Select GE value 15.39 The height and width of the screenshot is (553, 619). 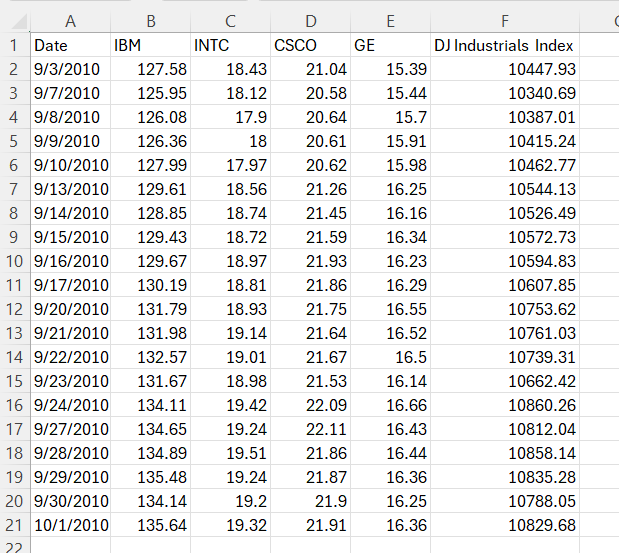(x=390, y=69)
